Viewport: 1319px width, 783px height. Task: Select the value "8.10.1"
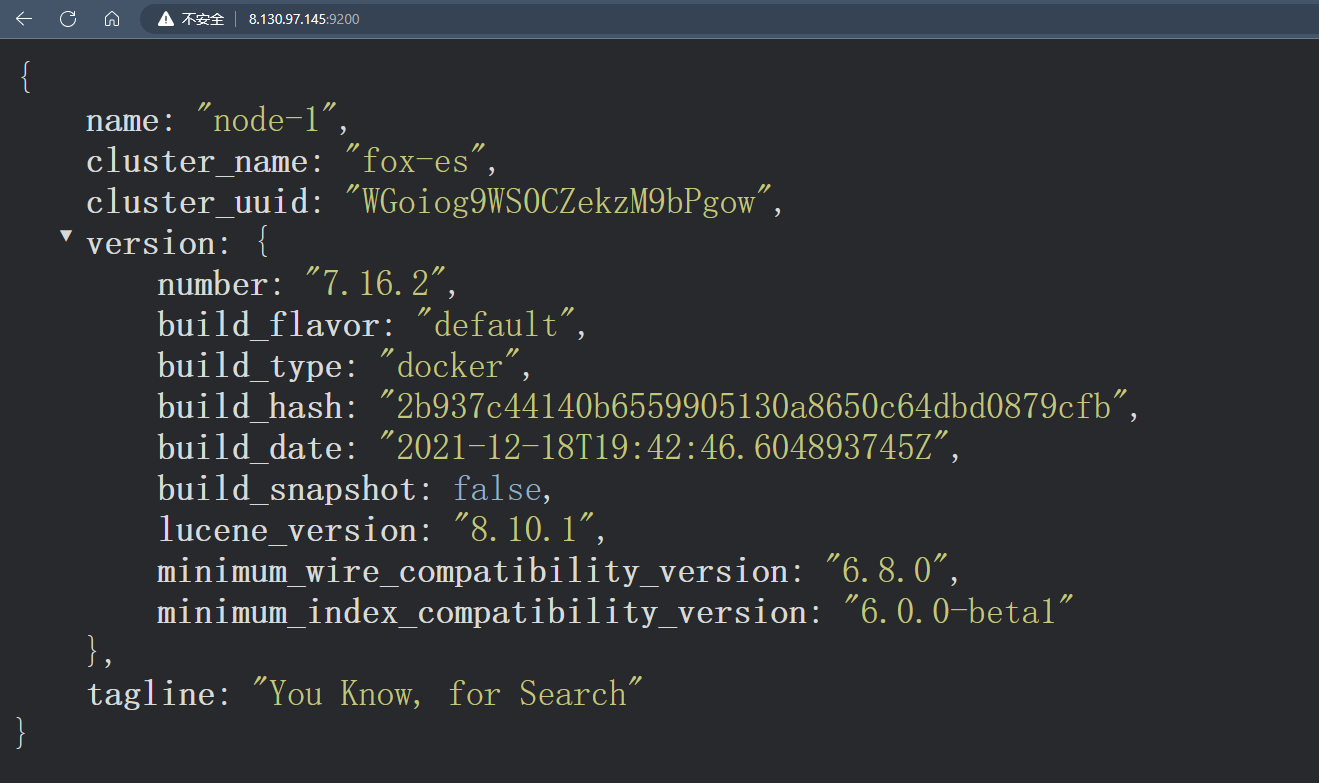point(524,531)
